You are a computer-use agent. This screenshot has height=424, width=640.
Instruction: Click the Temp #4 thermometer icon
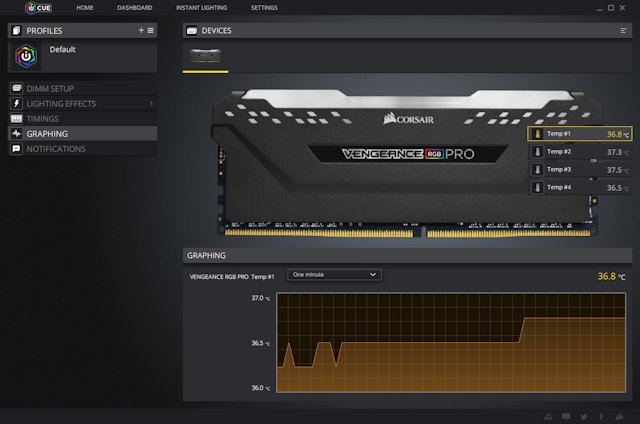tap(538, 188)
